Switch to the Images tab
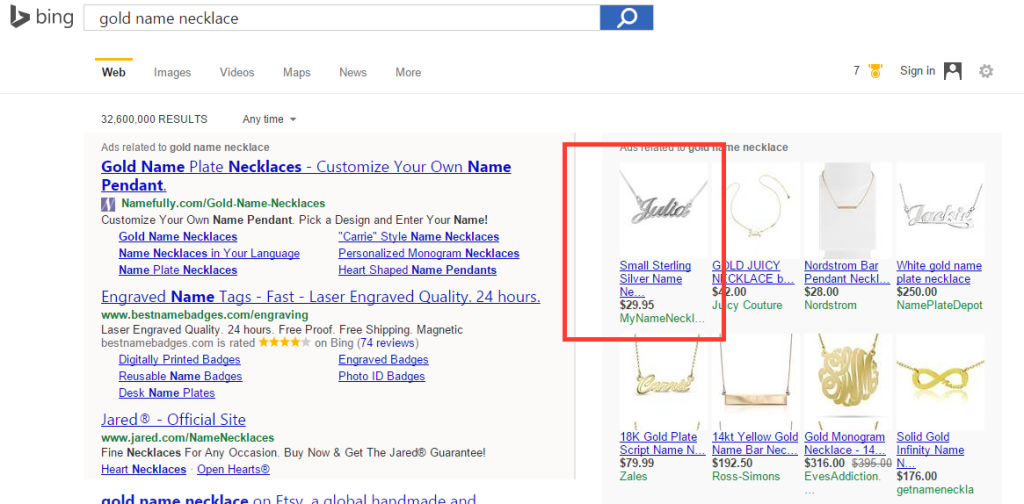The image size is (1024, 504). [172, 72]
